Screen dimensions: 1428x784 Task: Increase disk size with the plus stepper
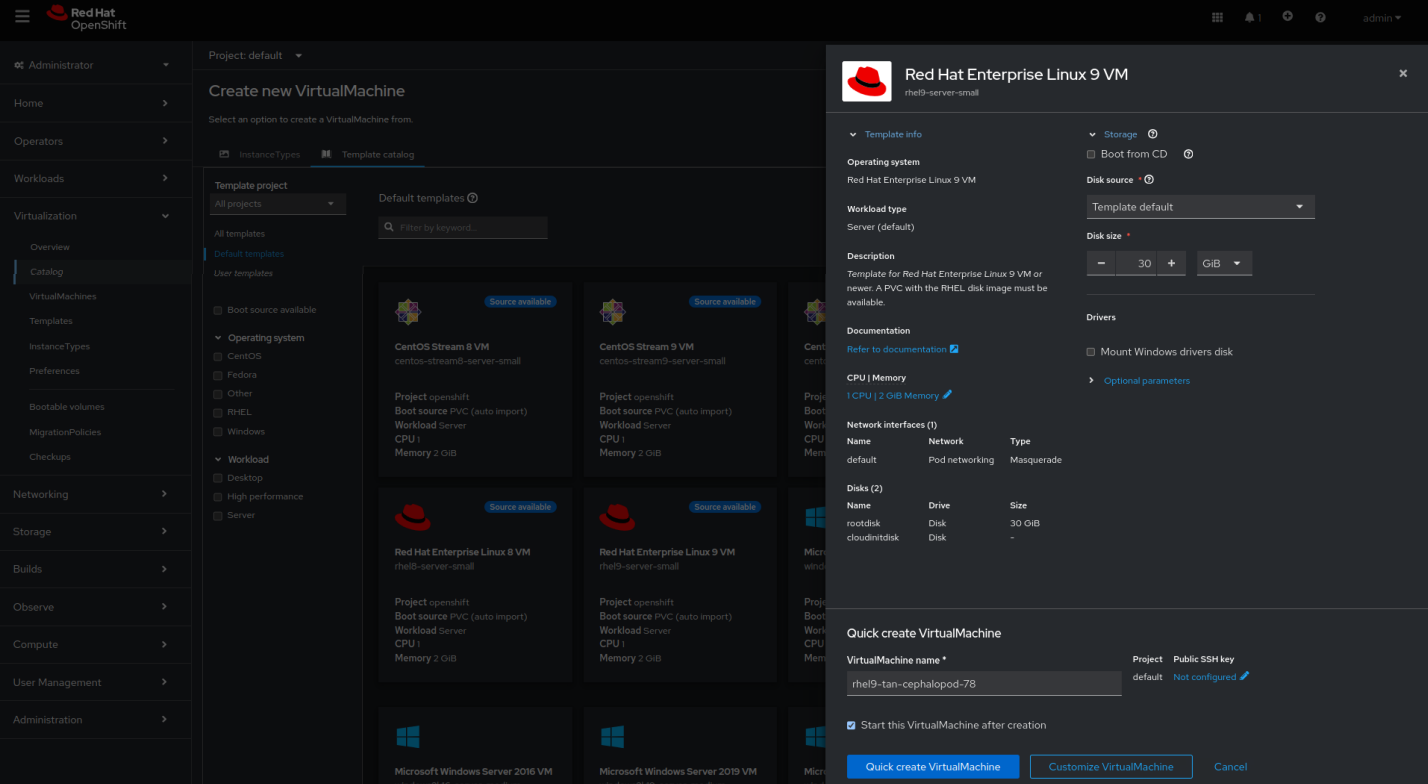pyautogui.click(x=1171, y=262)
